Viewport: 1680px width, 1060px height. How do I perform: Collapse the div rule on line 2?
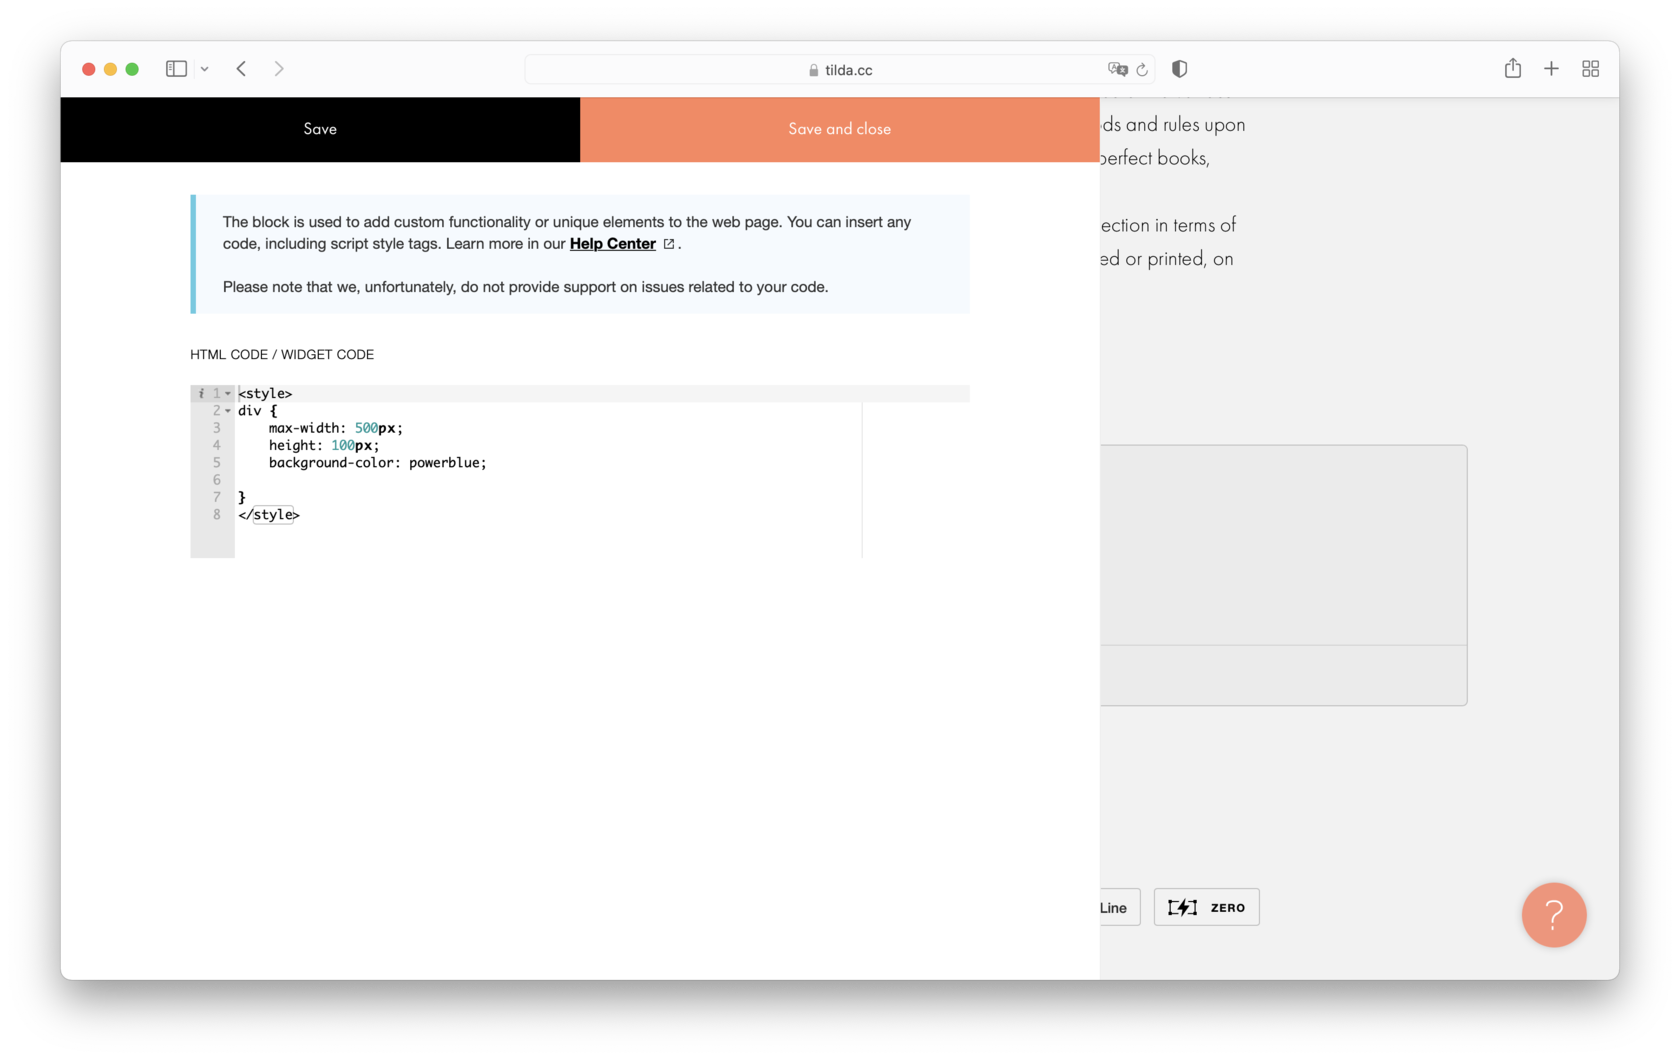(x=228, y=410)
